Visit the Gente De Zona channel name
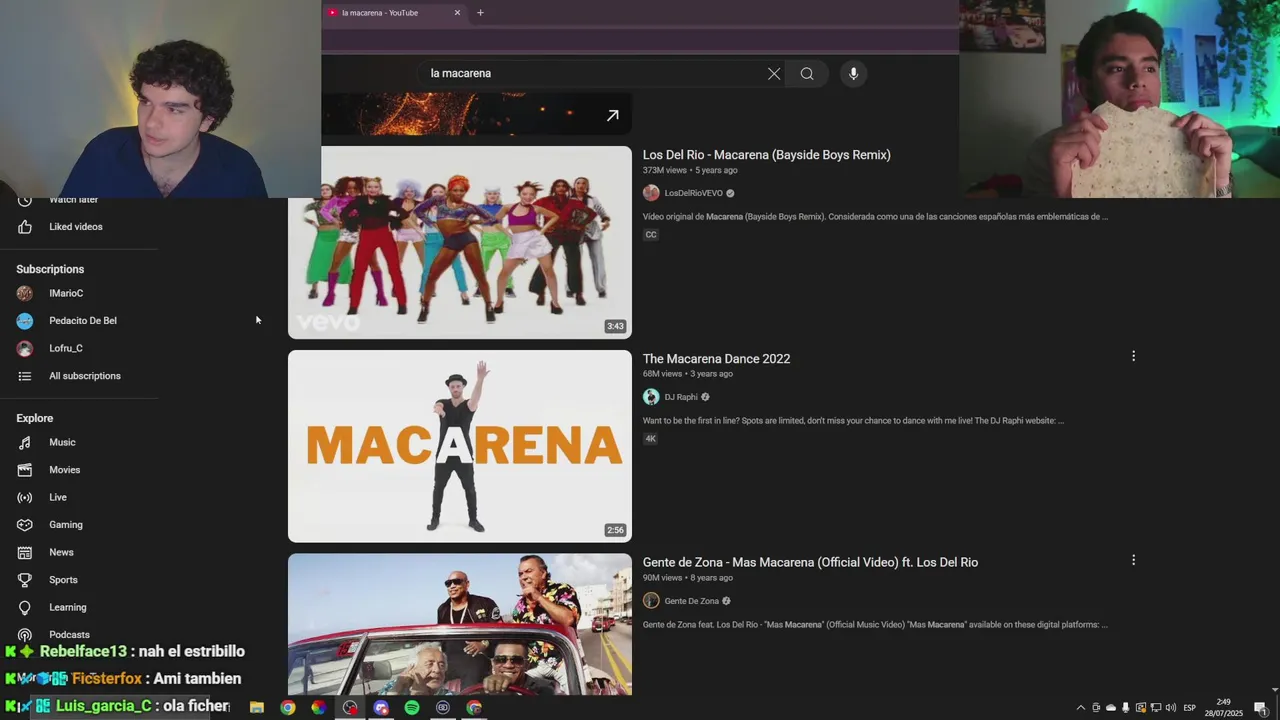The image size is (1280, 720). [692, 601]
